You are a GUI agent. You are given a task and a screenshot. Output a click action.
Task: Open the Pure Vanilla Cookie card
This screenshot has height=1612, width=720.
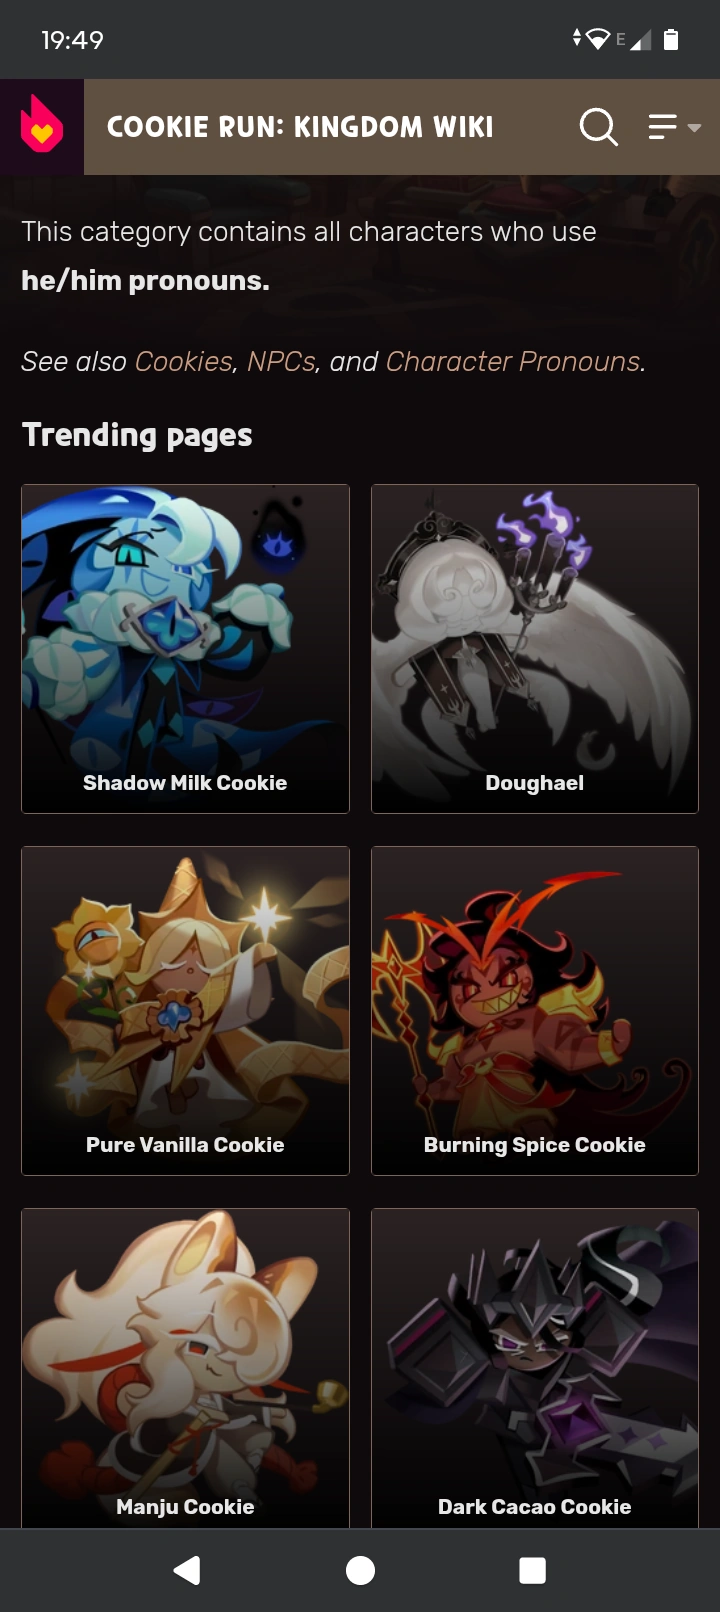(185, 1011)
